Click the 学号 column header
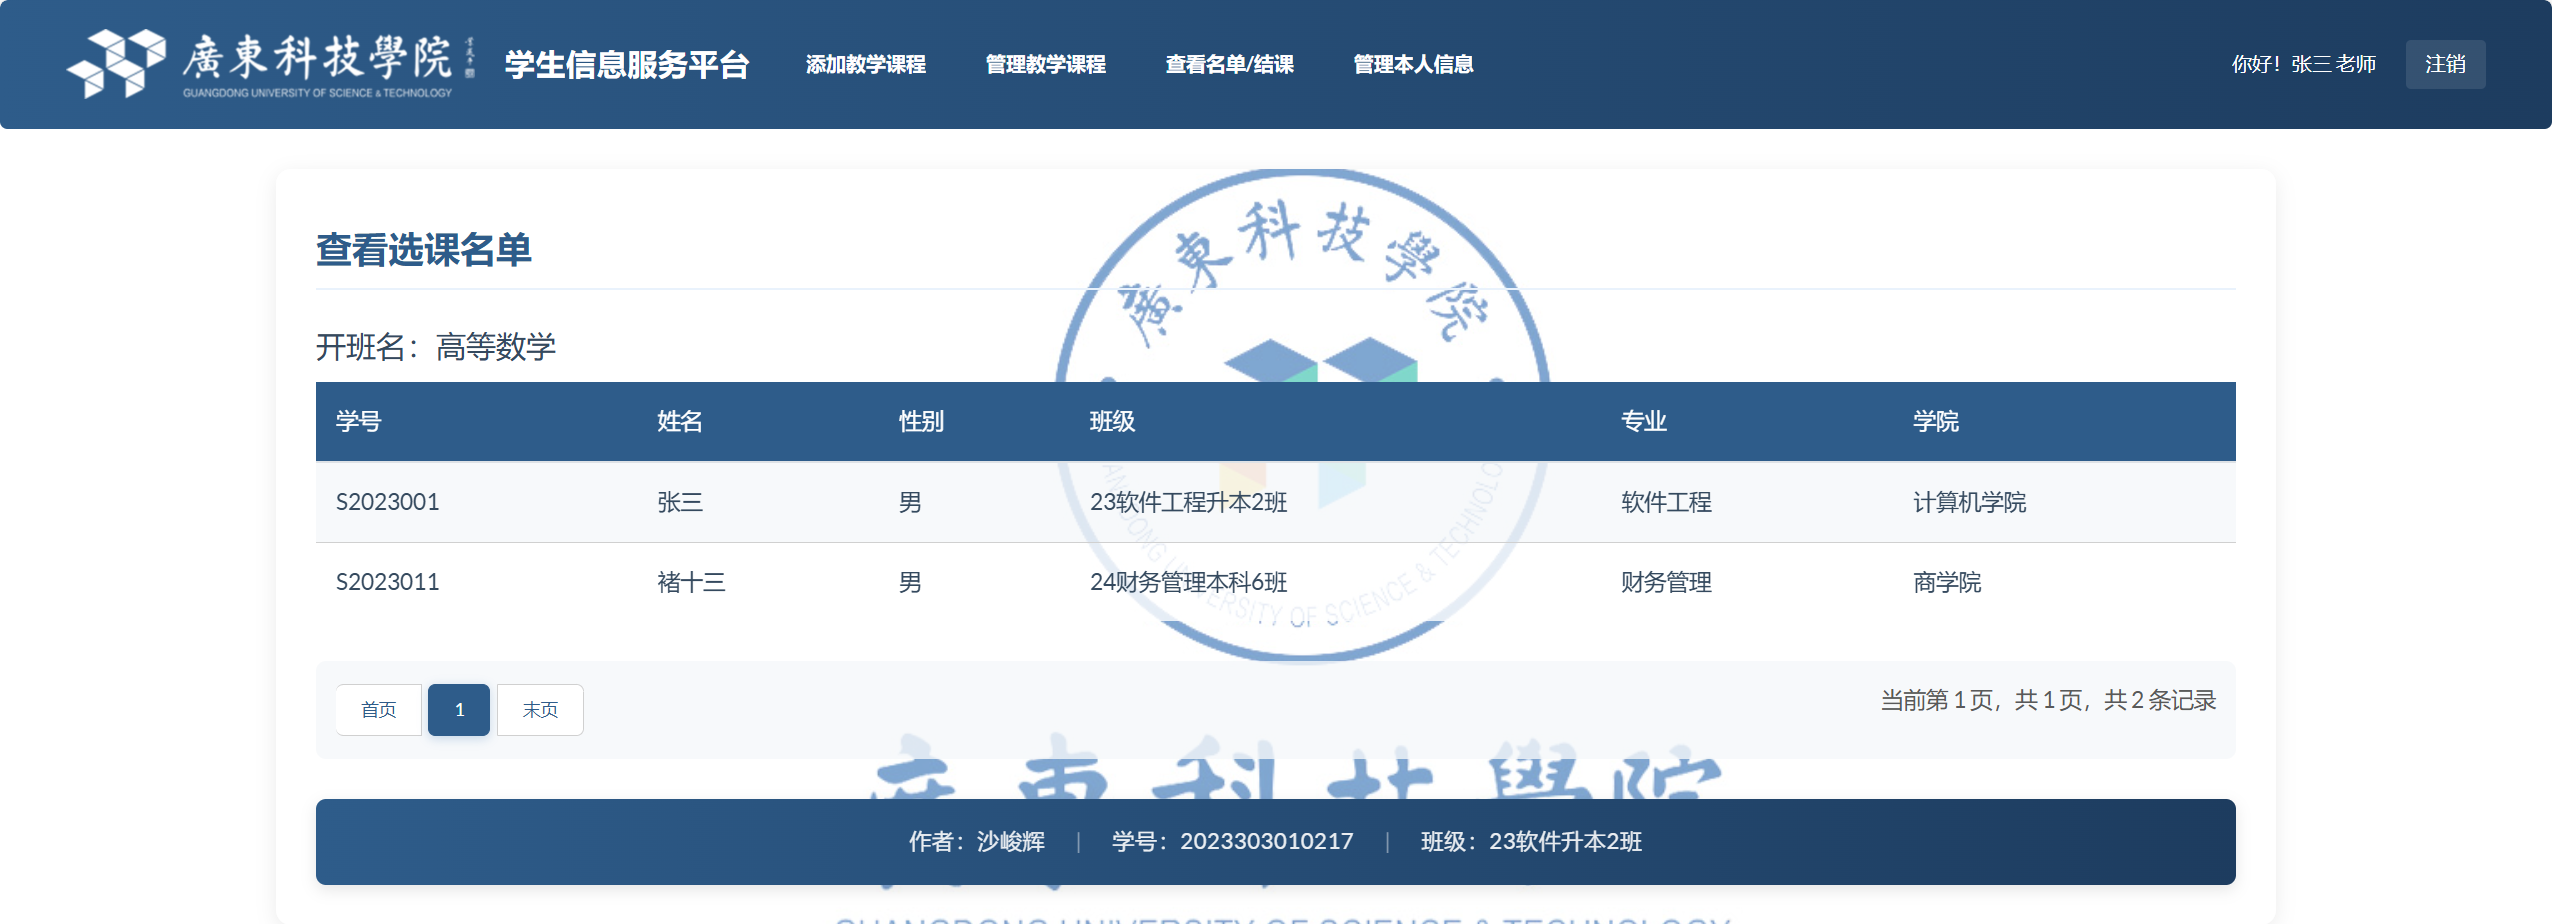Viewport: 2552px width, 924px height. tap(358, 421)
